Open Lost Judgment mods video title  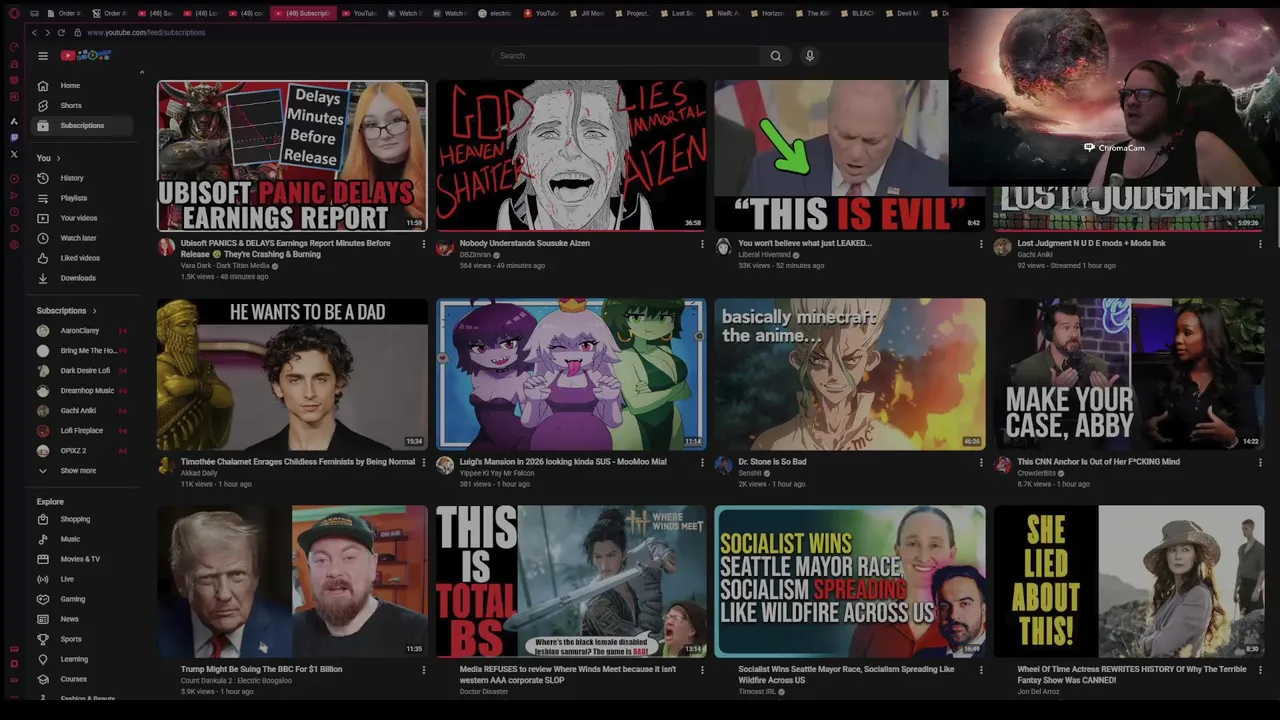click(1091, 244)
